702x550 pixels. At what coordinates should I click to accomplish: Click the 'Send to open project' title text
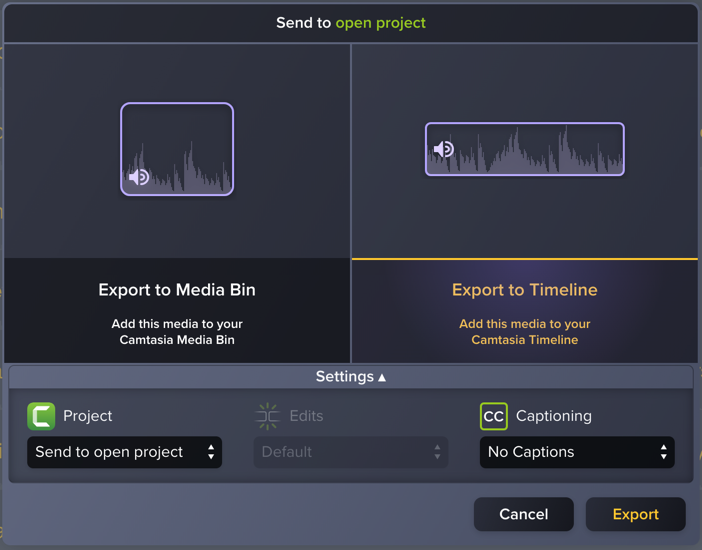(x=351, y=23)
